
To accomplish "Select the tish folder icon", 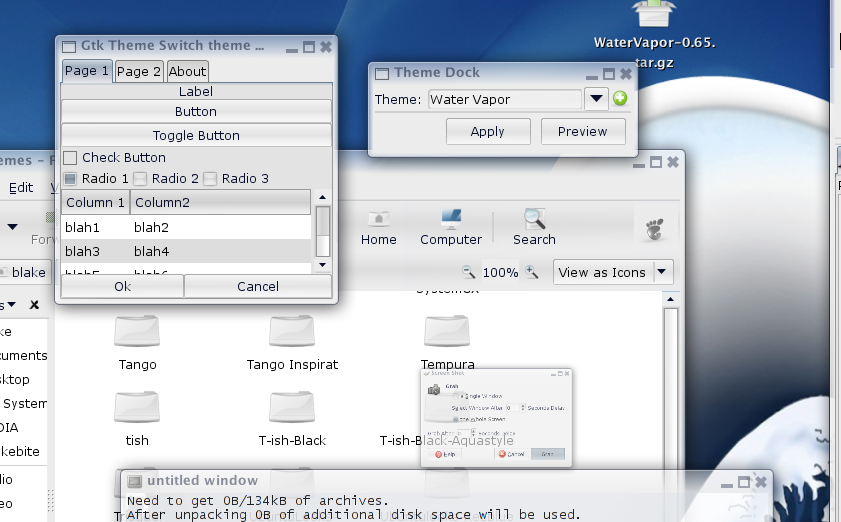I will 137,407.
